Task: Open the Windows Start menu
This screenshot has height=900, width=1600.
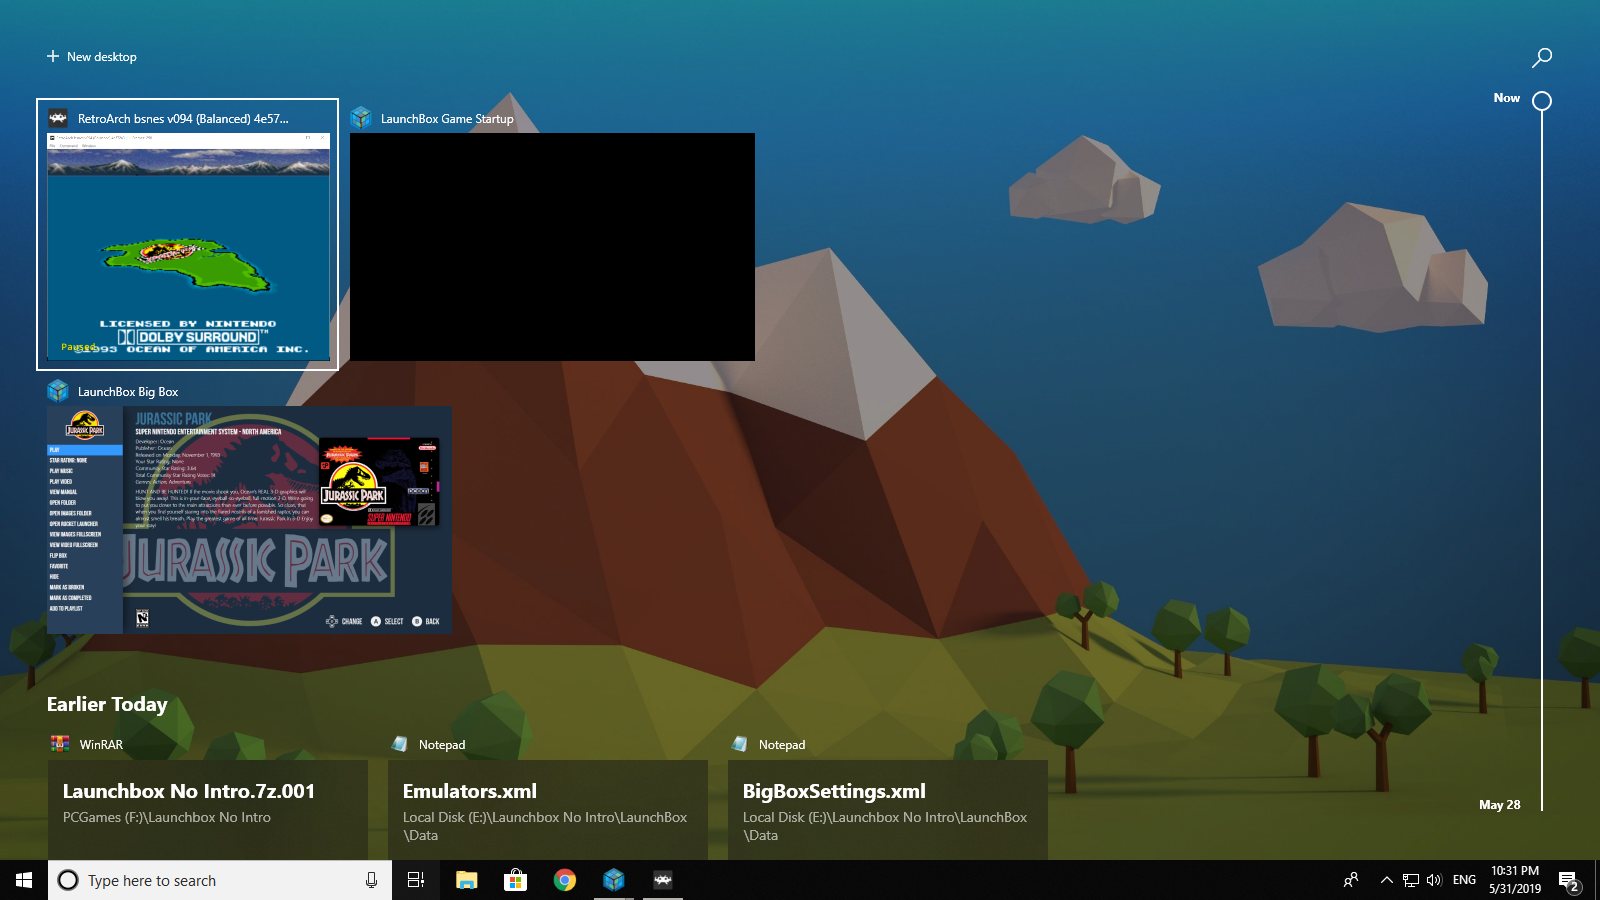Action: (24, 880)
